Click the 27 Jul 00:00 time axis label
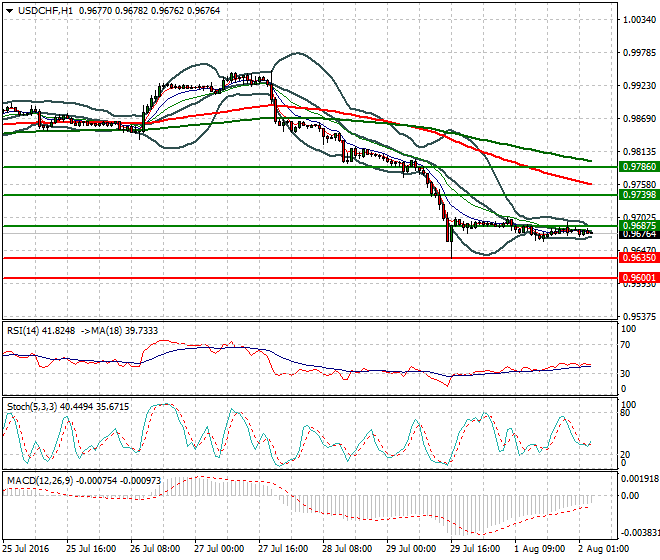Image resolution: width=660 pixels, height=560 pixels. (219, 549)
